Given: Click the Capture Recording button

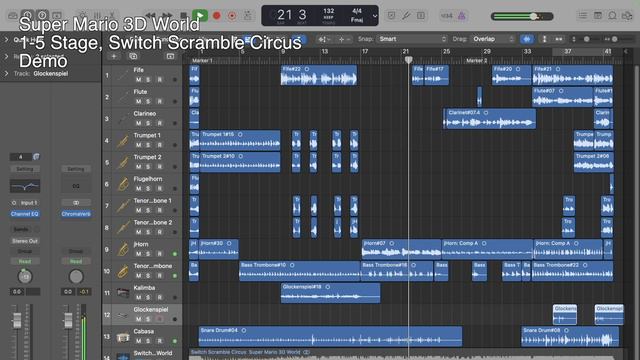Looking at the screenshot, I should (x=232, y=16).
